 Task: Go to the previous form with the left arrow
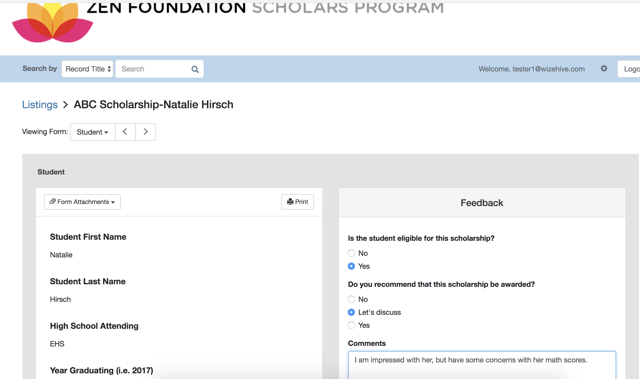[x=125, y=132]
